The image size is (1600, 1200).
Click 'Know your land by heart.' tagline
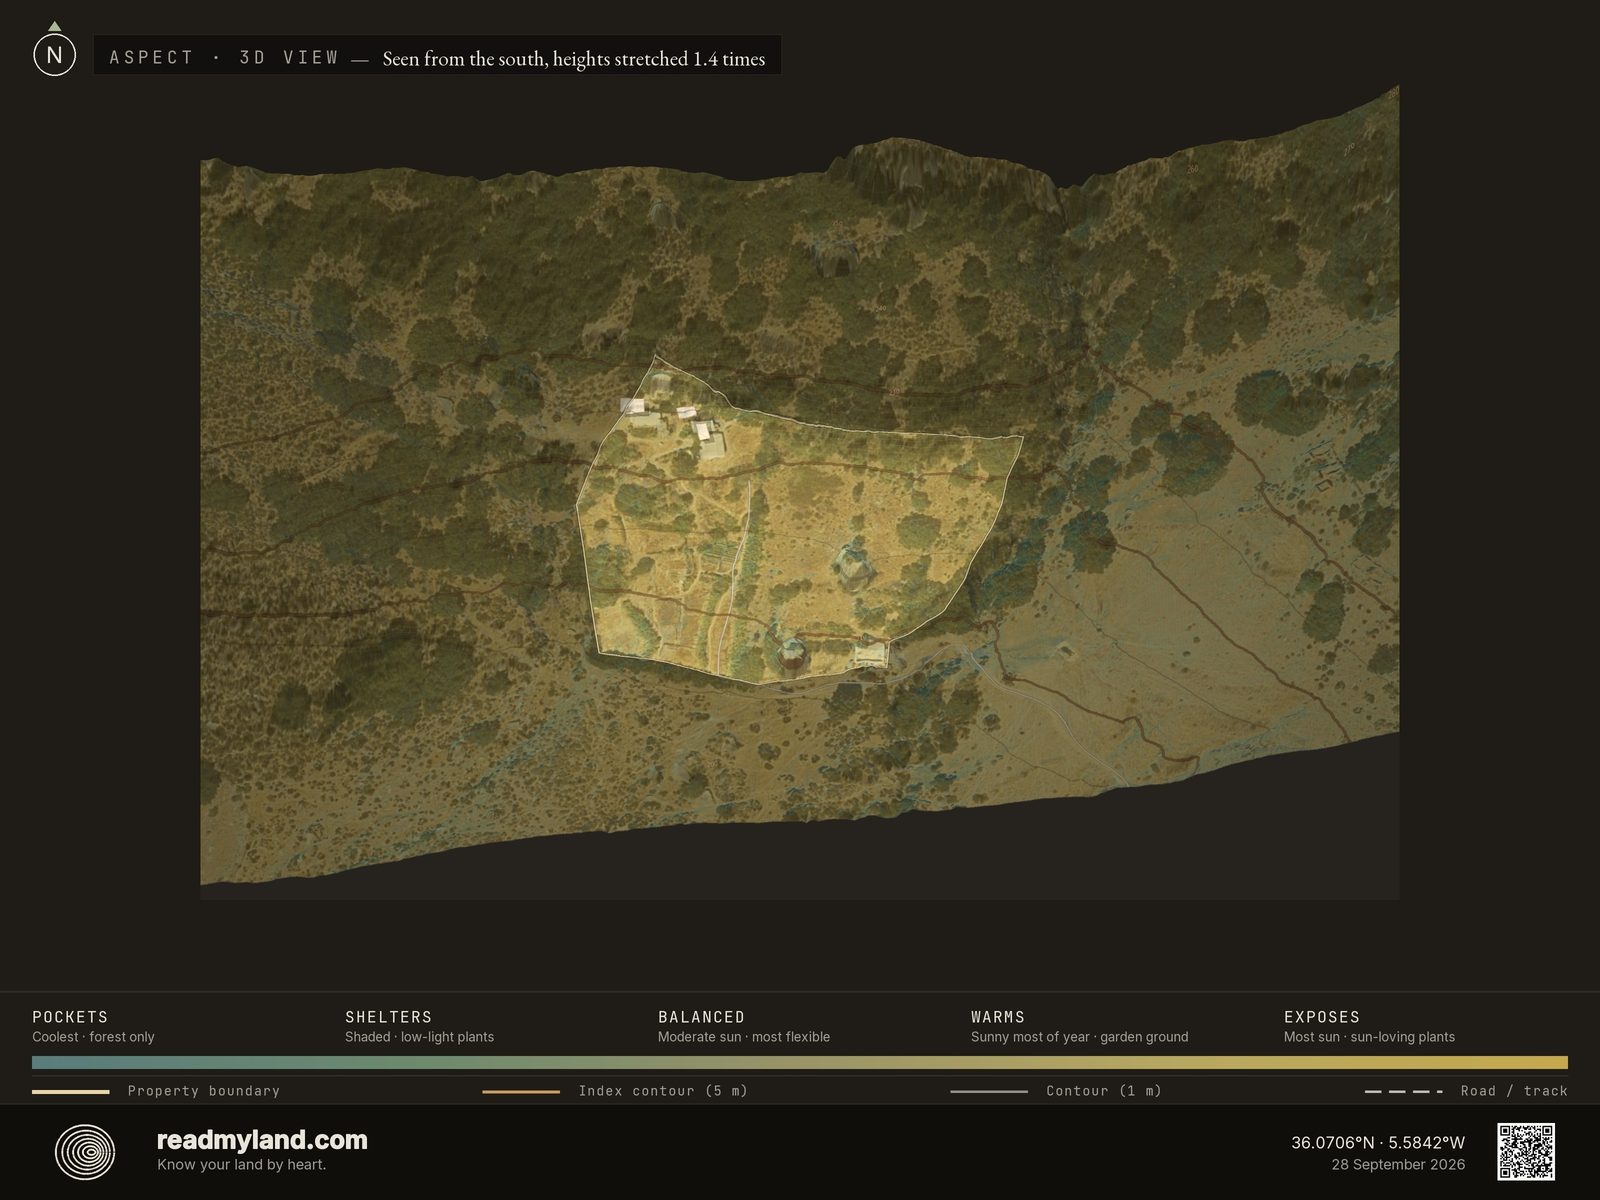(241, 1165)
